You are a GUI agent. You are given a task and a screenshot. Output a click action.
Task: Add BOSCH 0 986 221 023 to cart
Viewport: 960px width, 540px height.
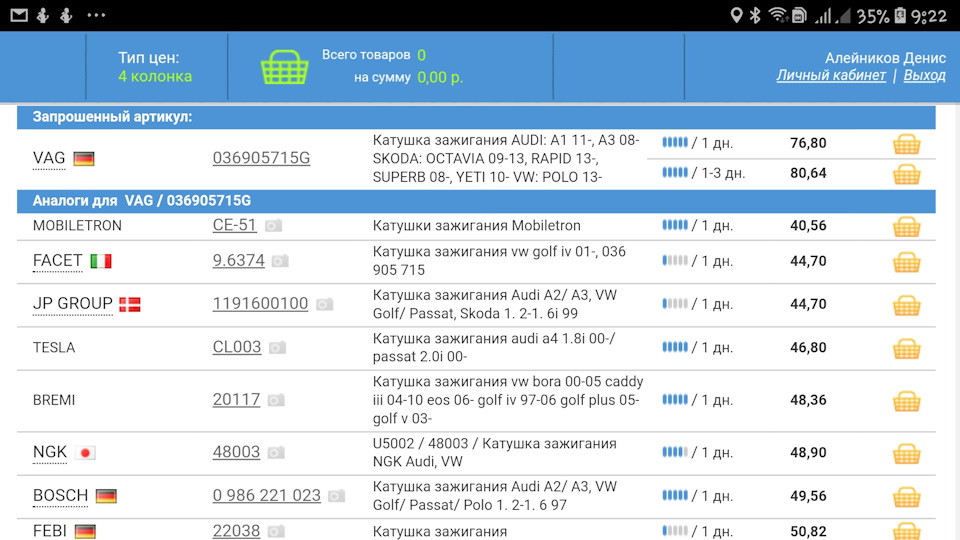pos(907,497)
